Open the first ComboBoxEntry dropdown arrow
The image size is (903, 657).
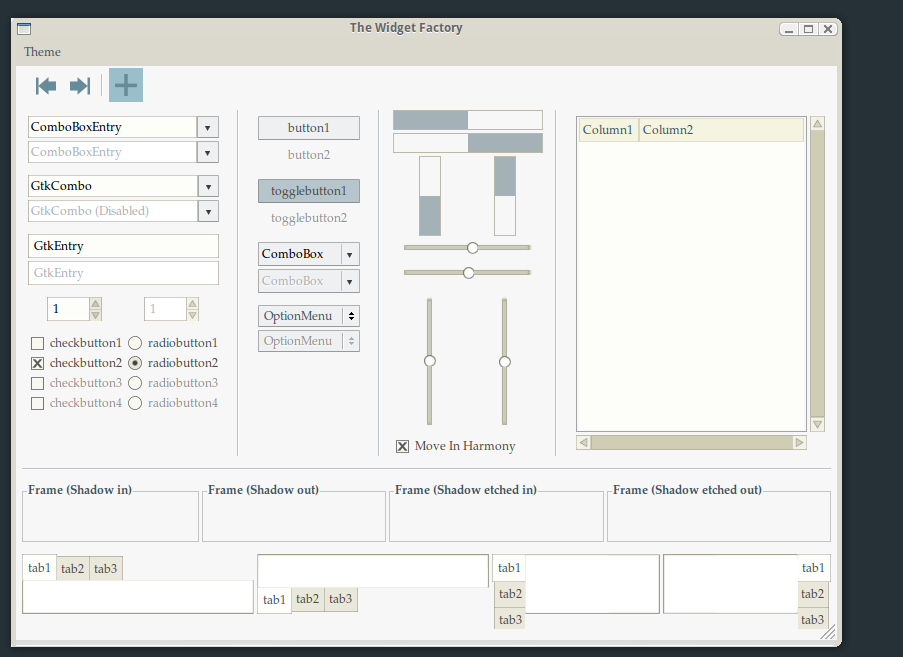click(x=207, y=127)
